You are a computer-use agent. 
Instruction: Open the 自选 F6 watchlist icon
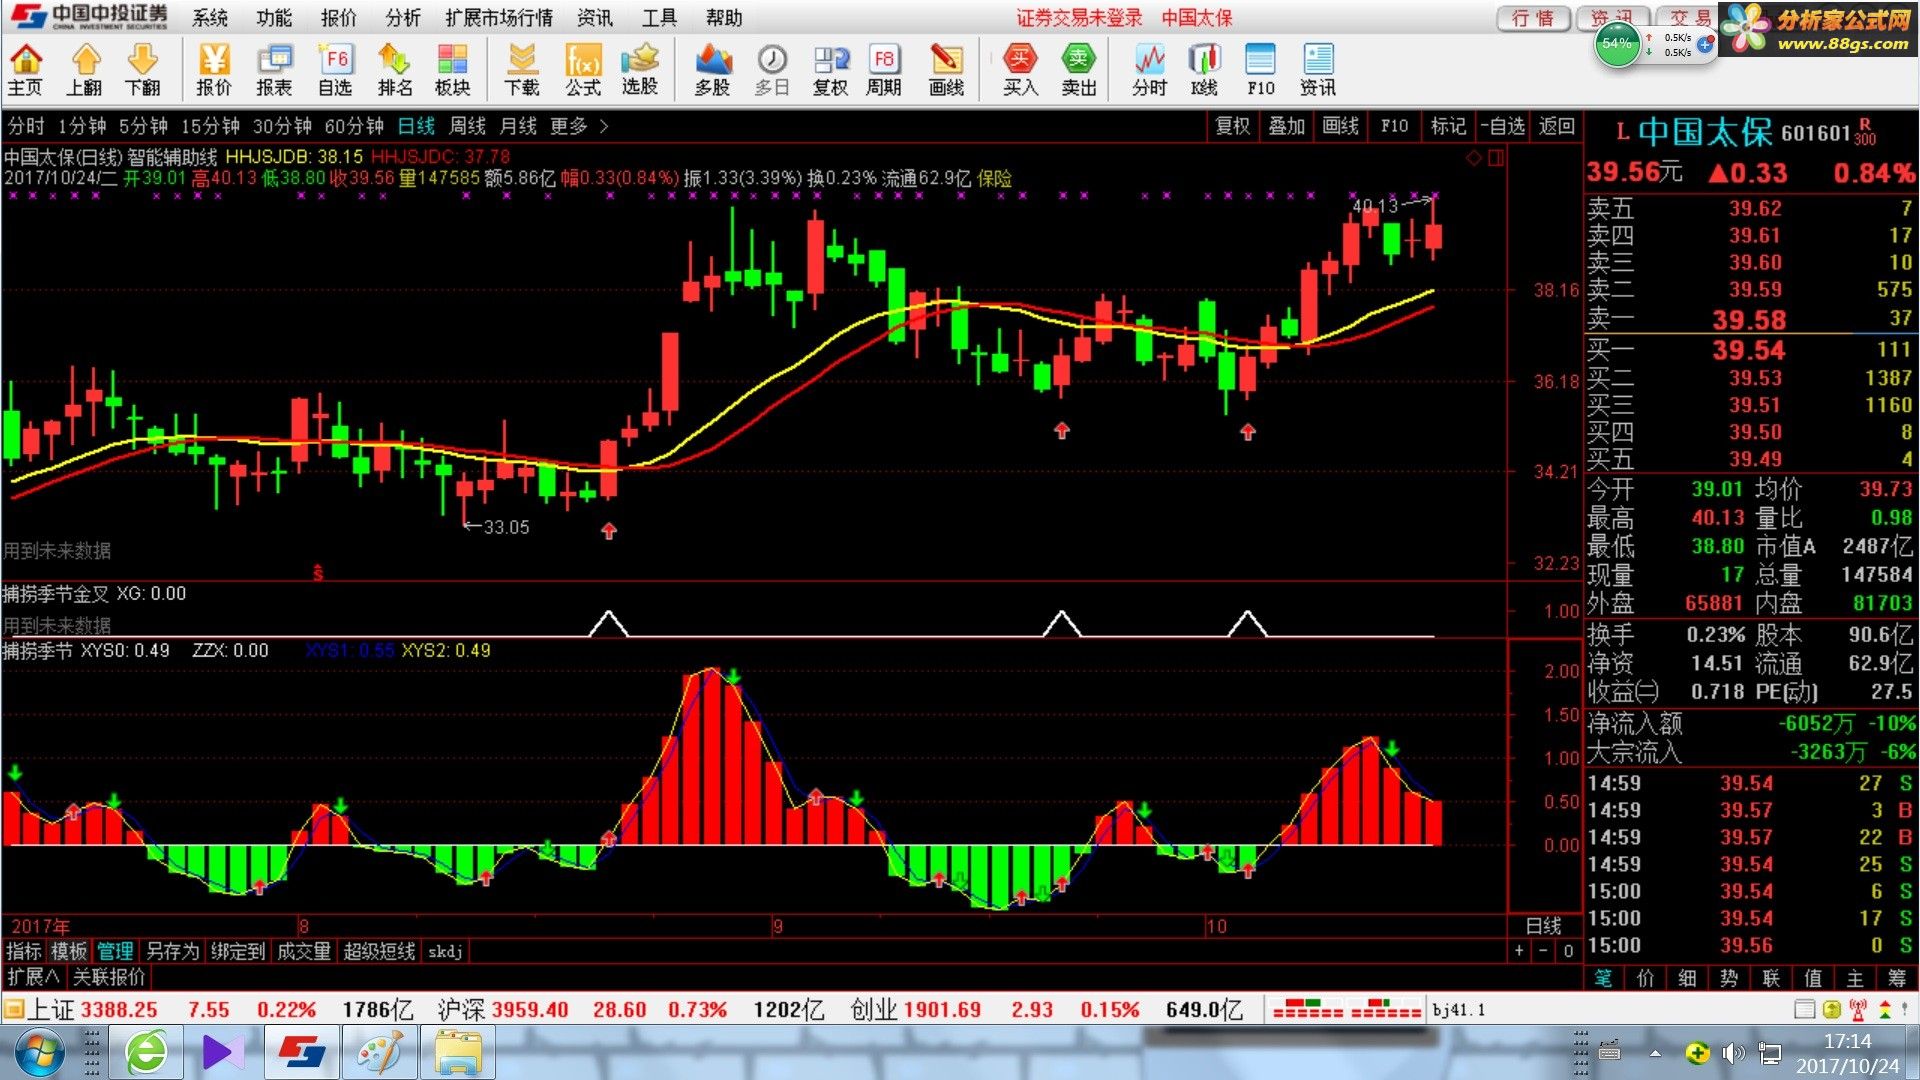point(335,70)
